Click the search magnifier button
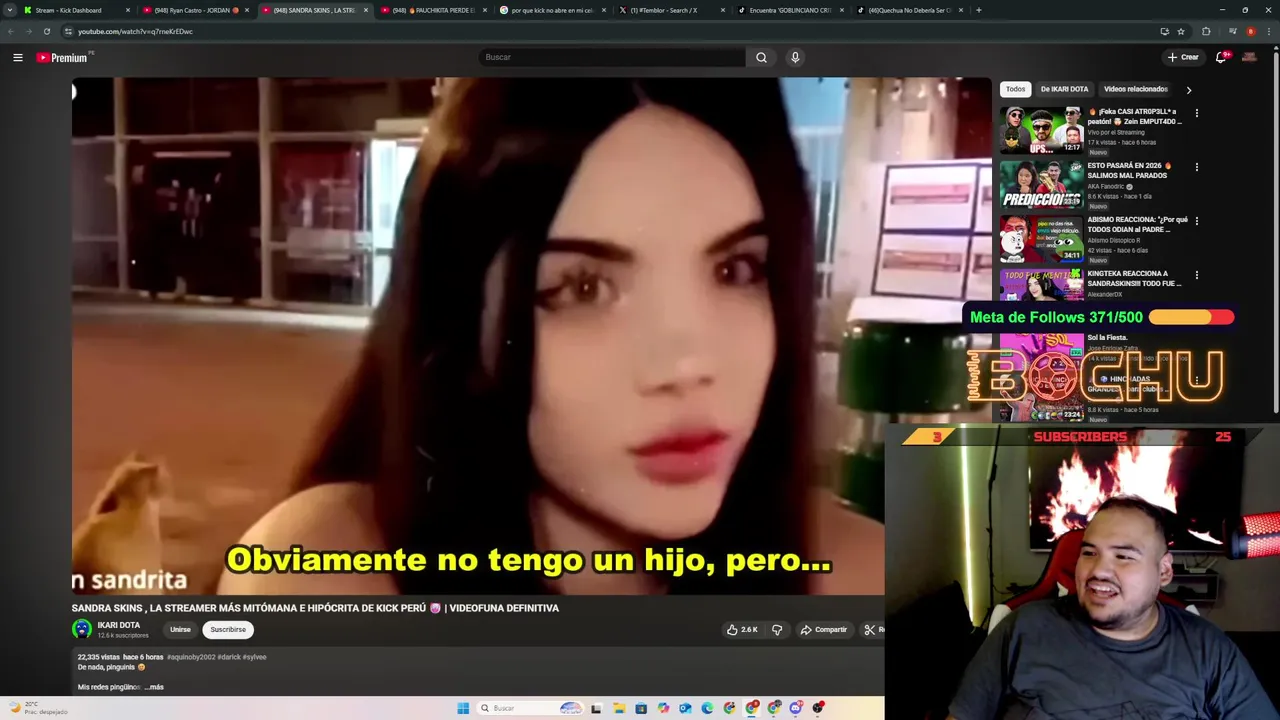 click(x=761, y=57)
